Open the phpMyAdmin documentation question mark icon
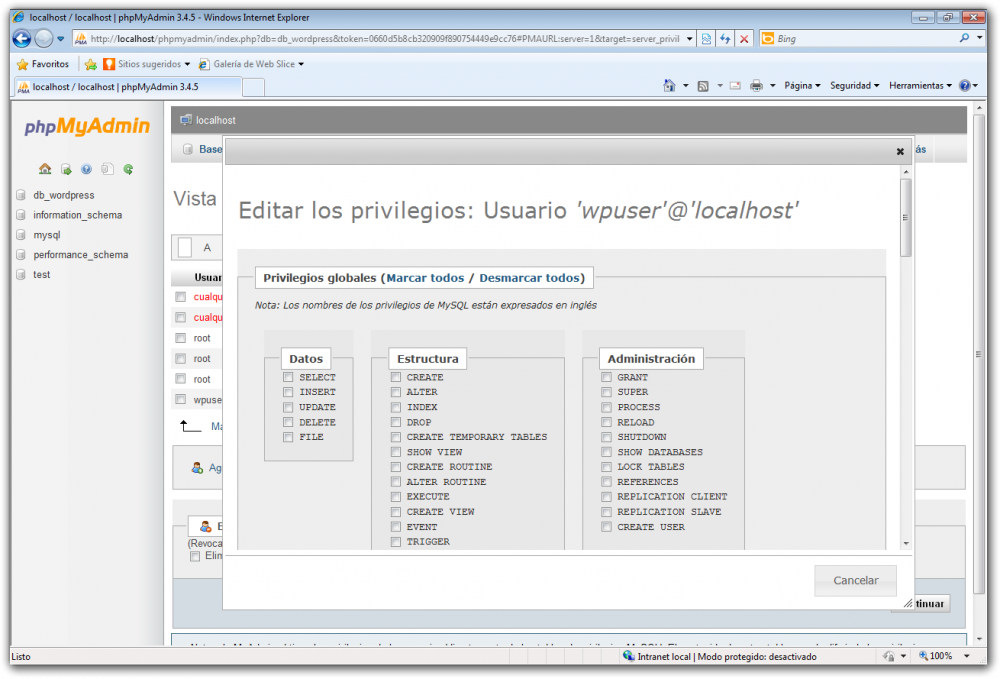Screen dimensions: 1000x679 coord(86,169)
